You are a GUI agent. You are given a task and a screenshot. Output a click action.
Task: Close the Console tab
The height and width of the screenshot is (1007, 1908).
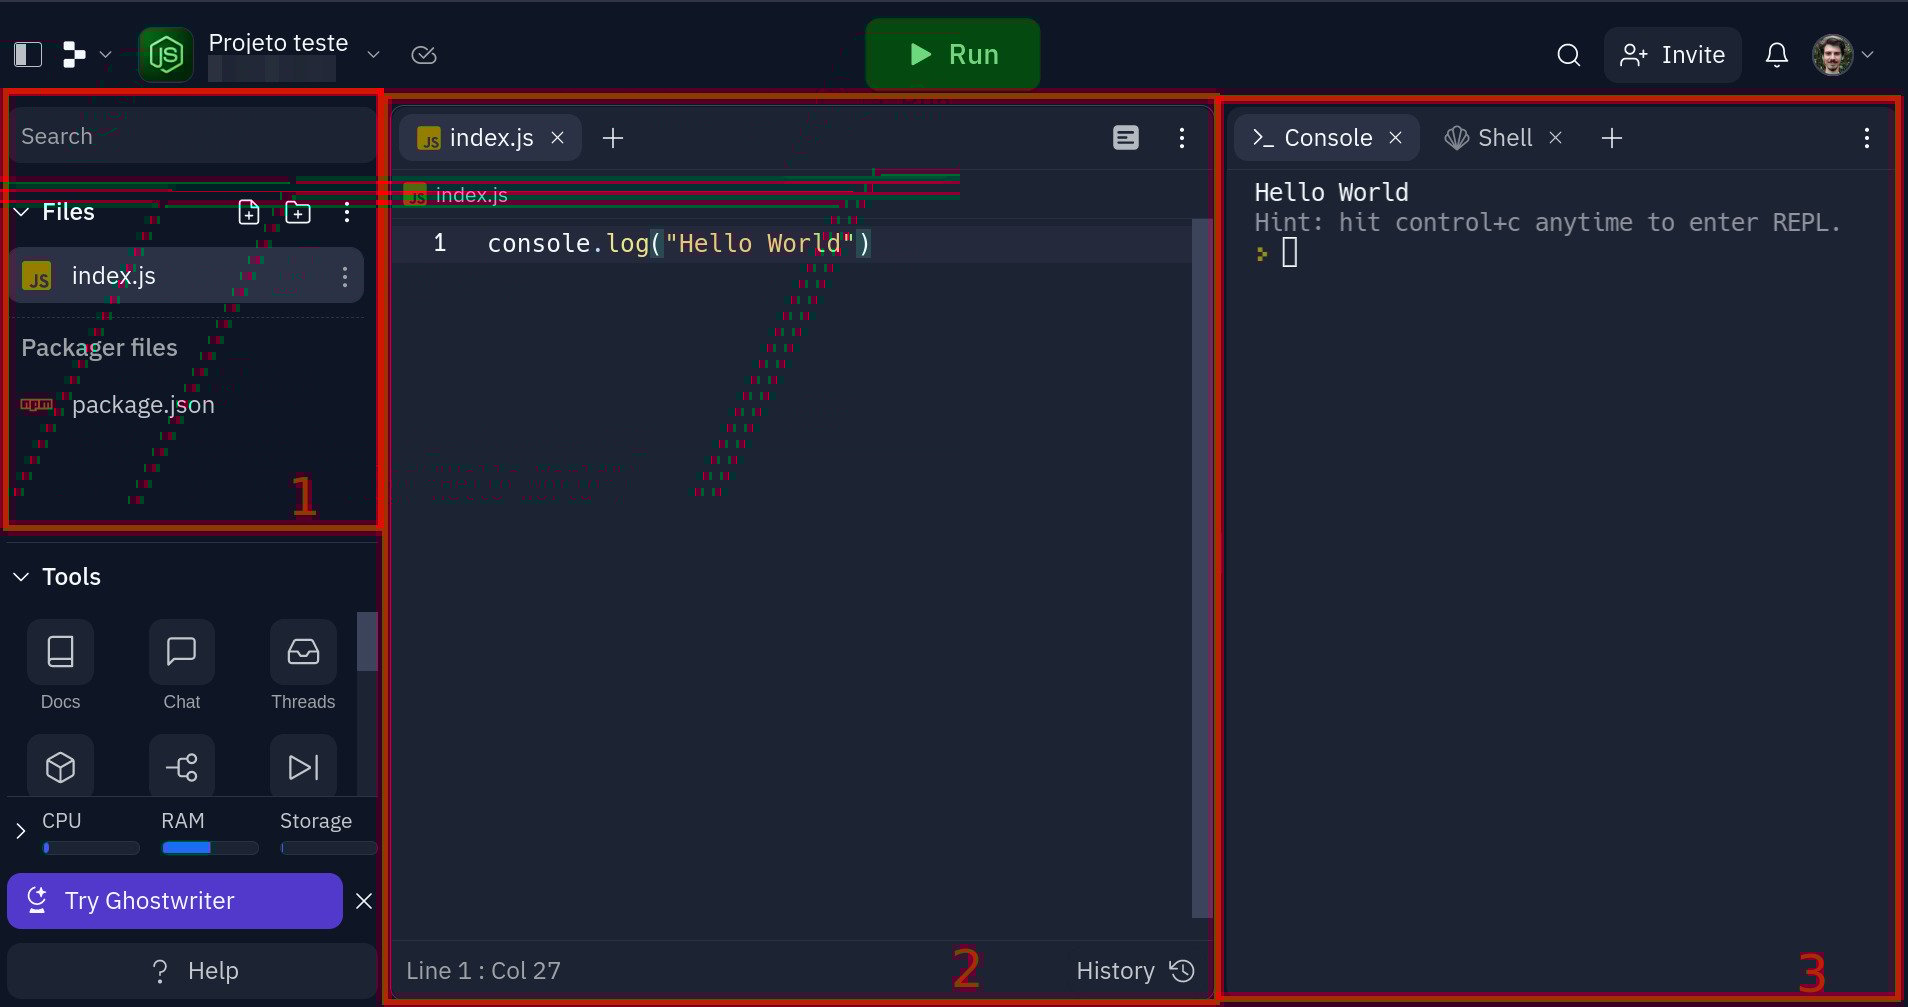1396,138
